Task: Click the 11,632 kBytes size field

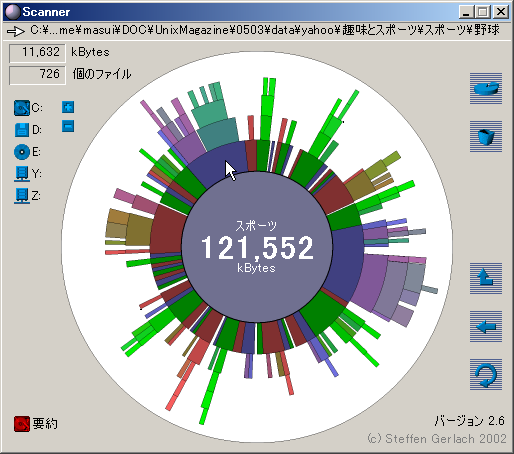Action: tap(37, 53)
